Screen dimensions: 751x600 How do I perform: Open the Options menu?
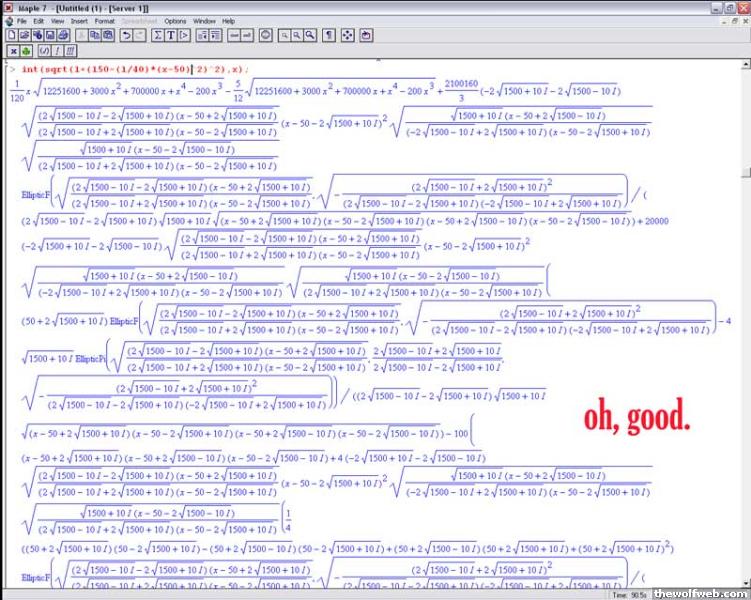(175, 20)
